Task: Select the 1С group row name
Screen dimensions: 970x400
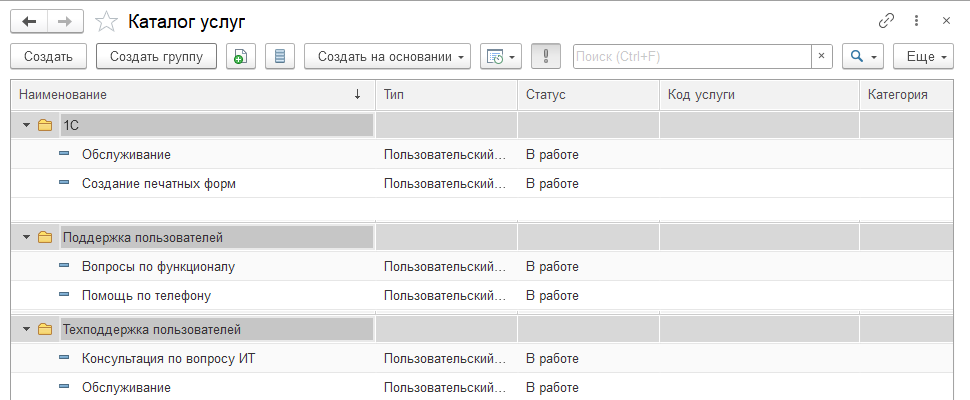Action: pyautogui.click(x=217, y=126)
